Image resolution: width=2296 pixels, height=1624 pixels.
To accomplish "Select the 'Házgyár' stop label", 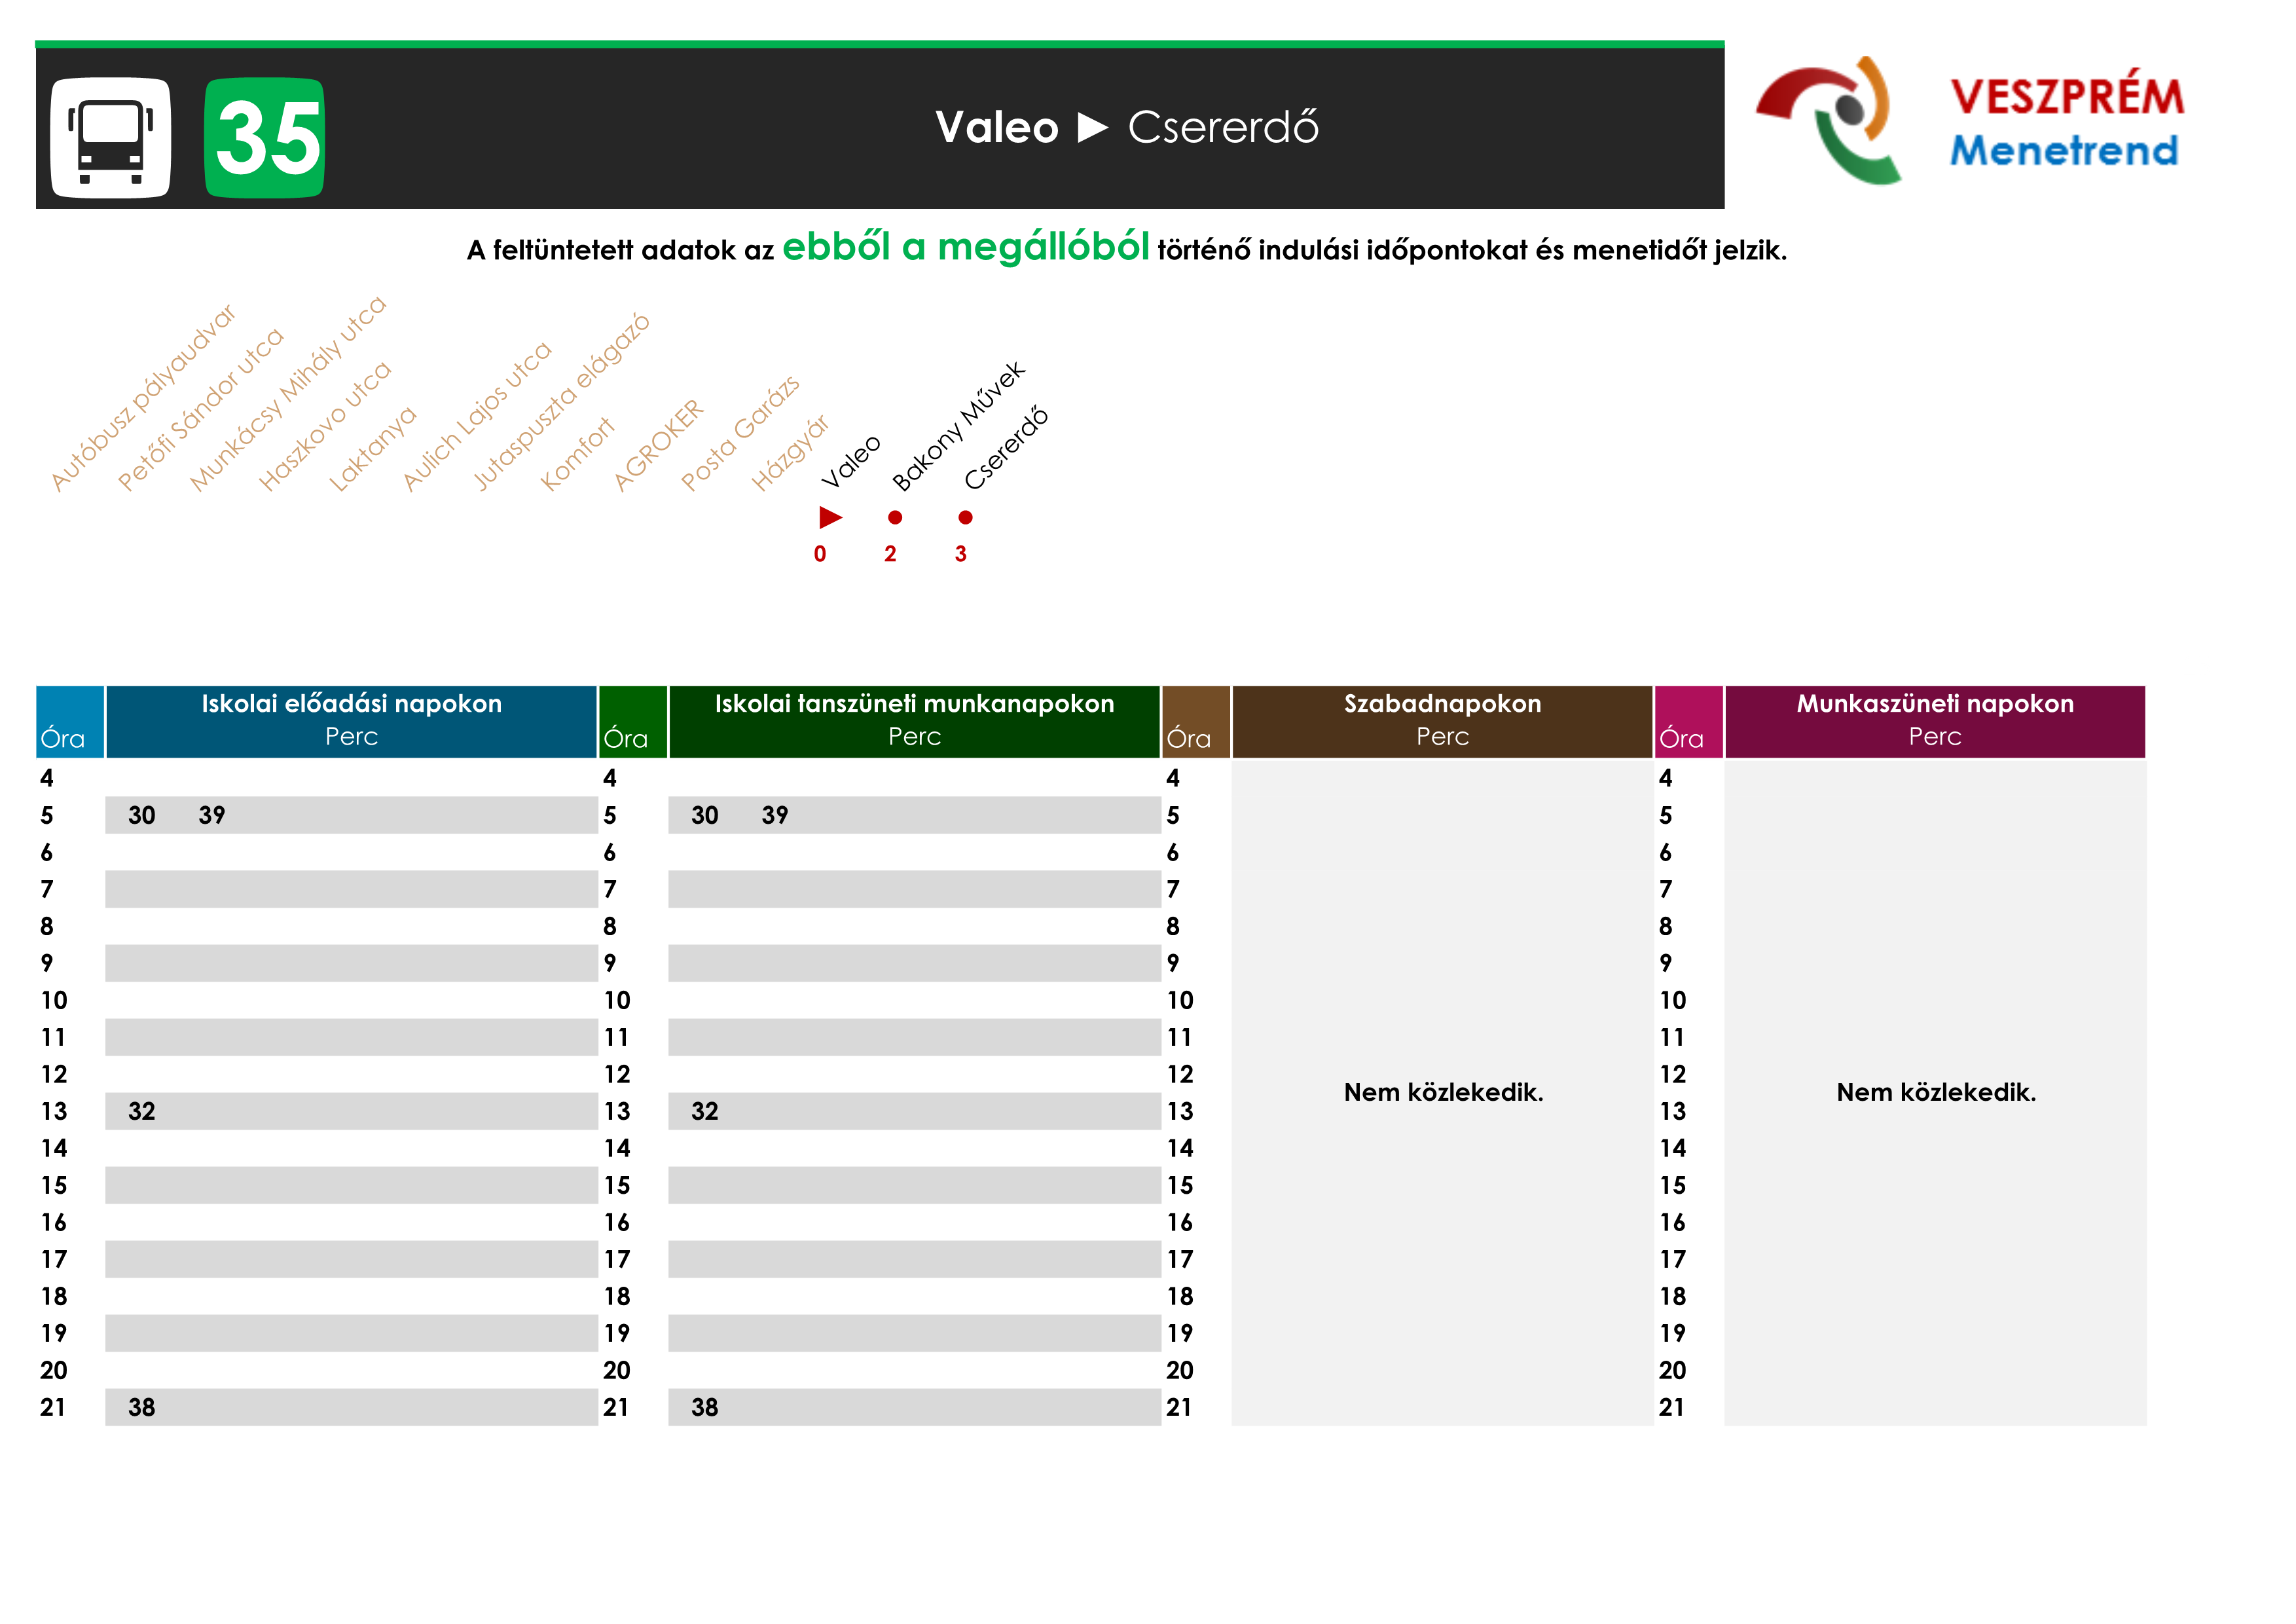I will [x=790, y=453].
